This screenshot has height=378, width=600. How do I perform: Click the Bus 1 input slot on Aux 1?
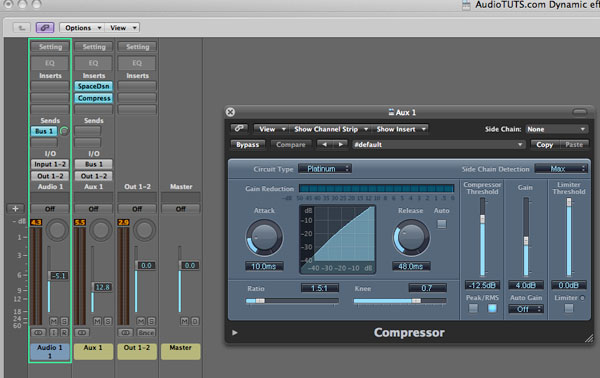point(94,164)
